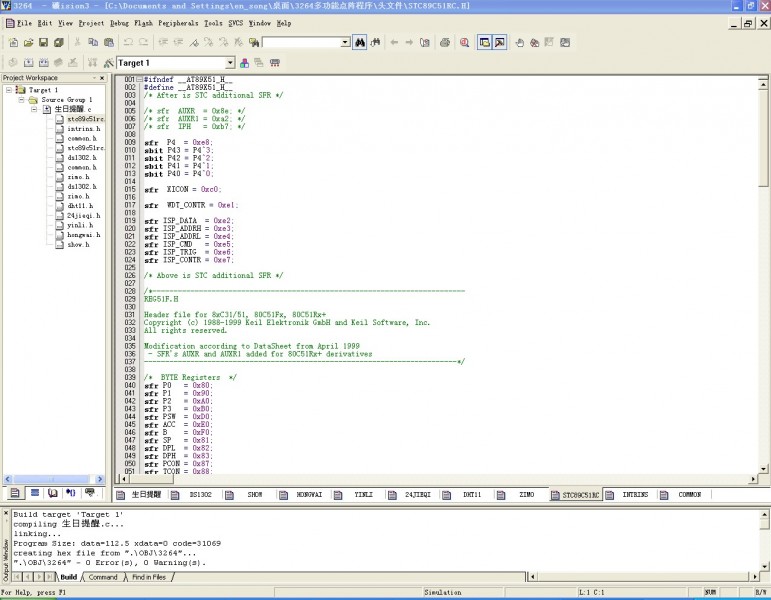Open the Peripherals menu

coord(176,22)
